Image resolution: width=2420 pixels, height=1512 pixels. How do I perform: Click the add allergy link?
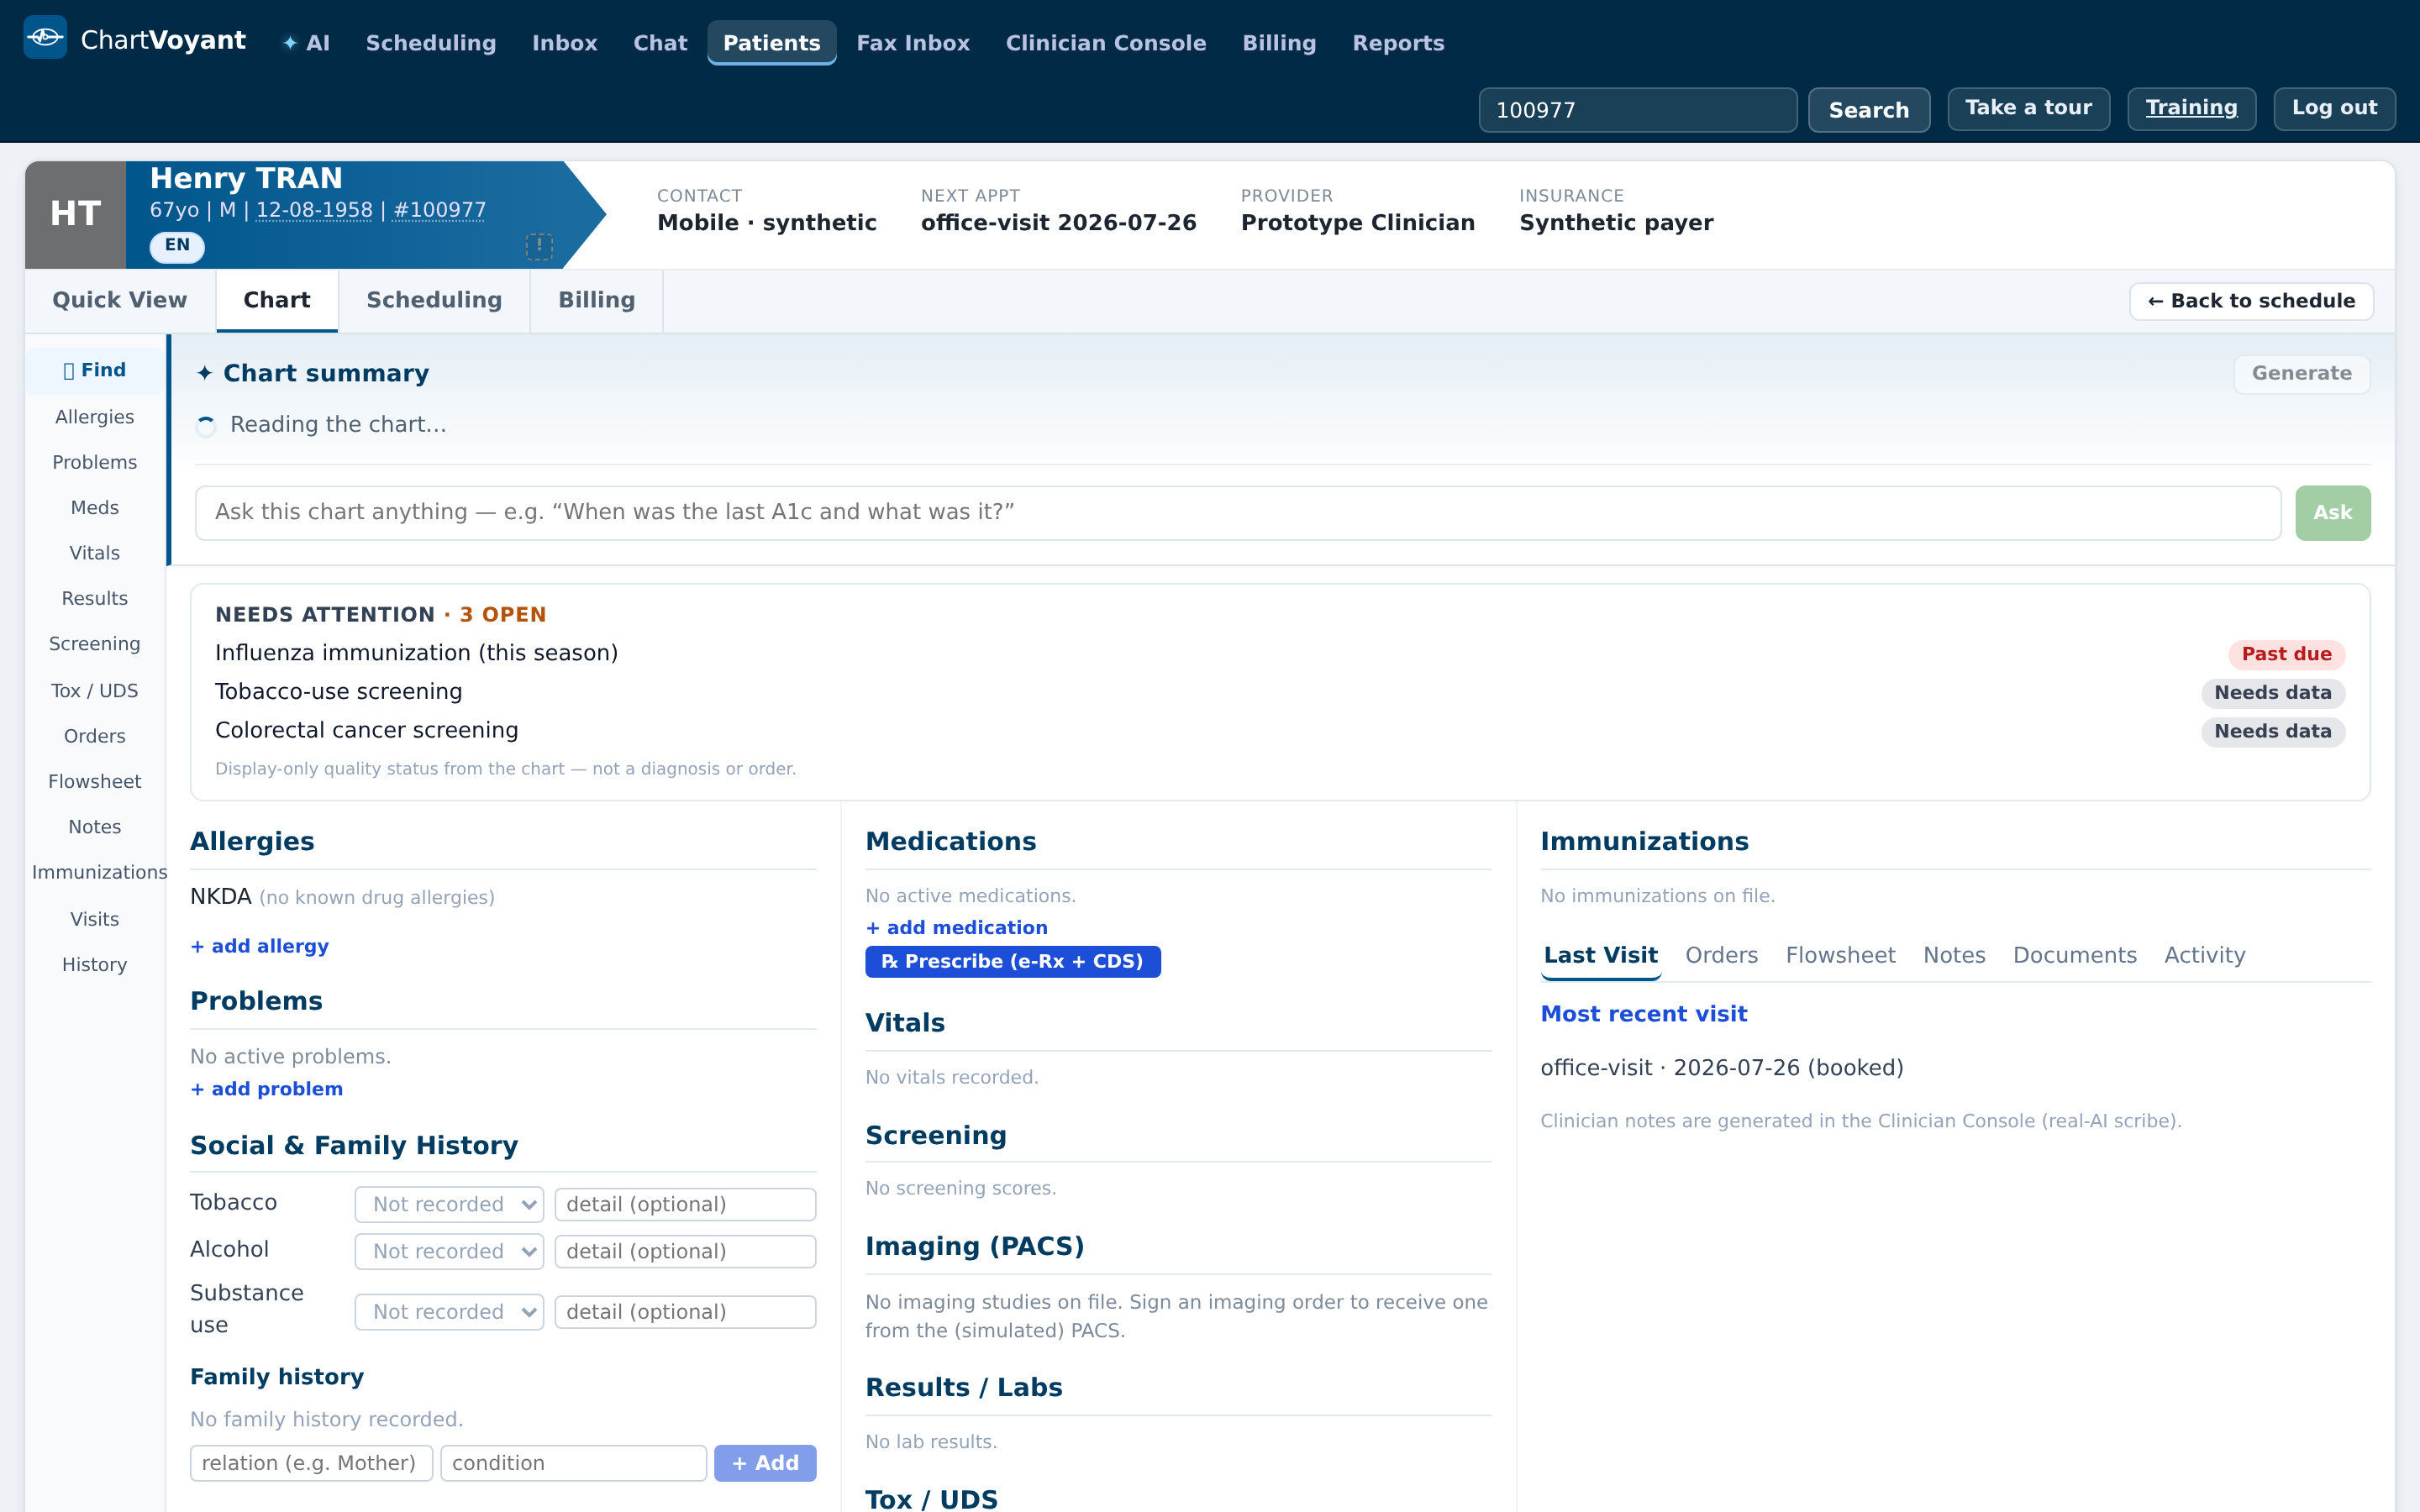click(260, 946)
